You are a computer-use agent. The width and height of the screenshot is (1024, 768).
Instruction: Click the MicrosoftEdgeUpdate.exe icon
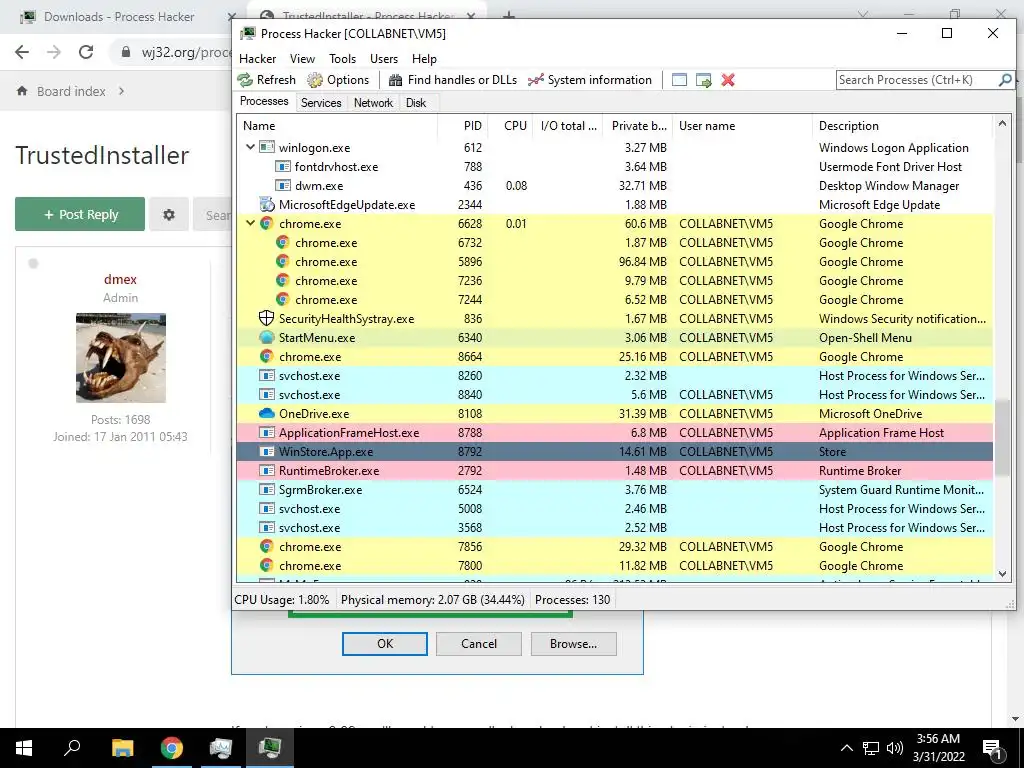(x=266, y=204)
